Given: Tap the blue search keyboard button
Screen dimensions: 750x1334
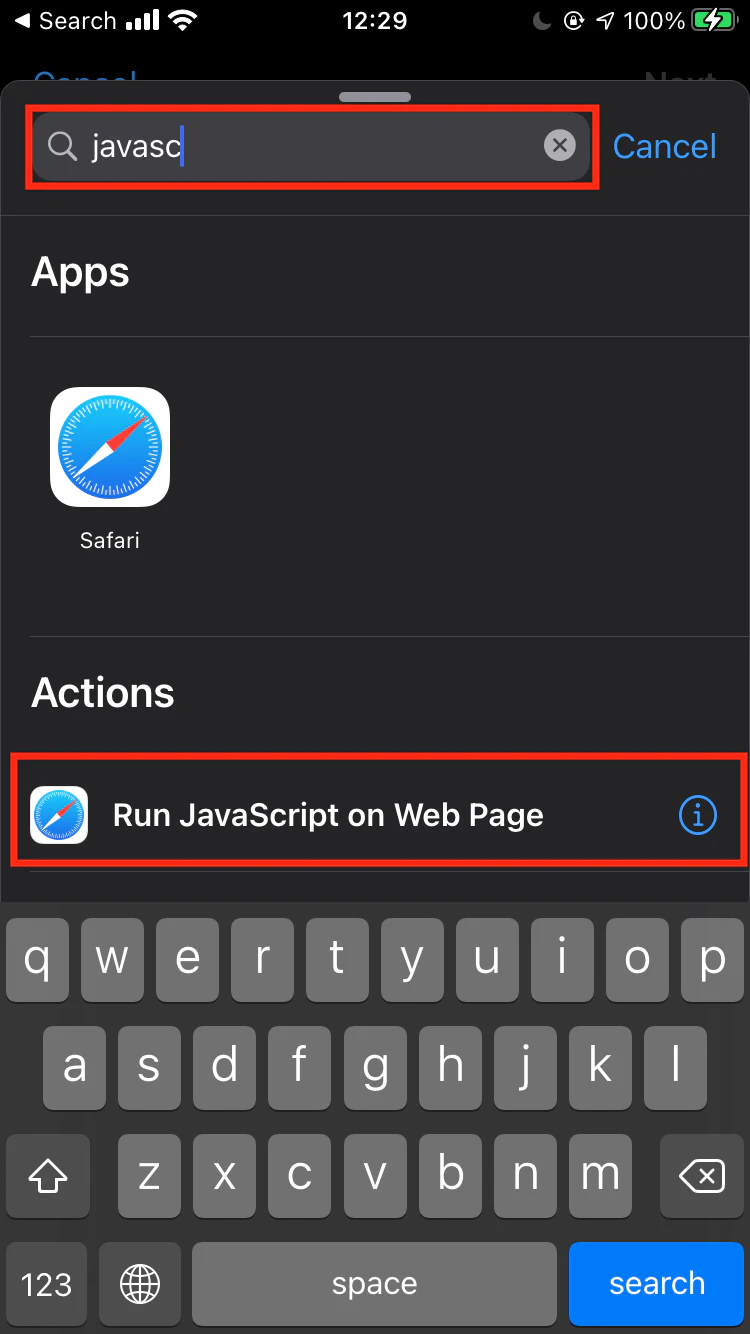Looking at the screenshot, I should click(657, 1284).
